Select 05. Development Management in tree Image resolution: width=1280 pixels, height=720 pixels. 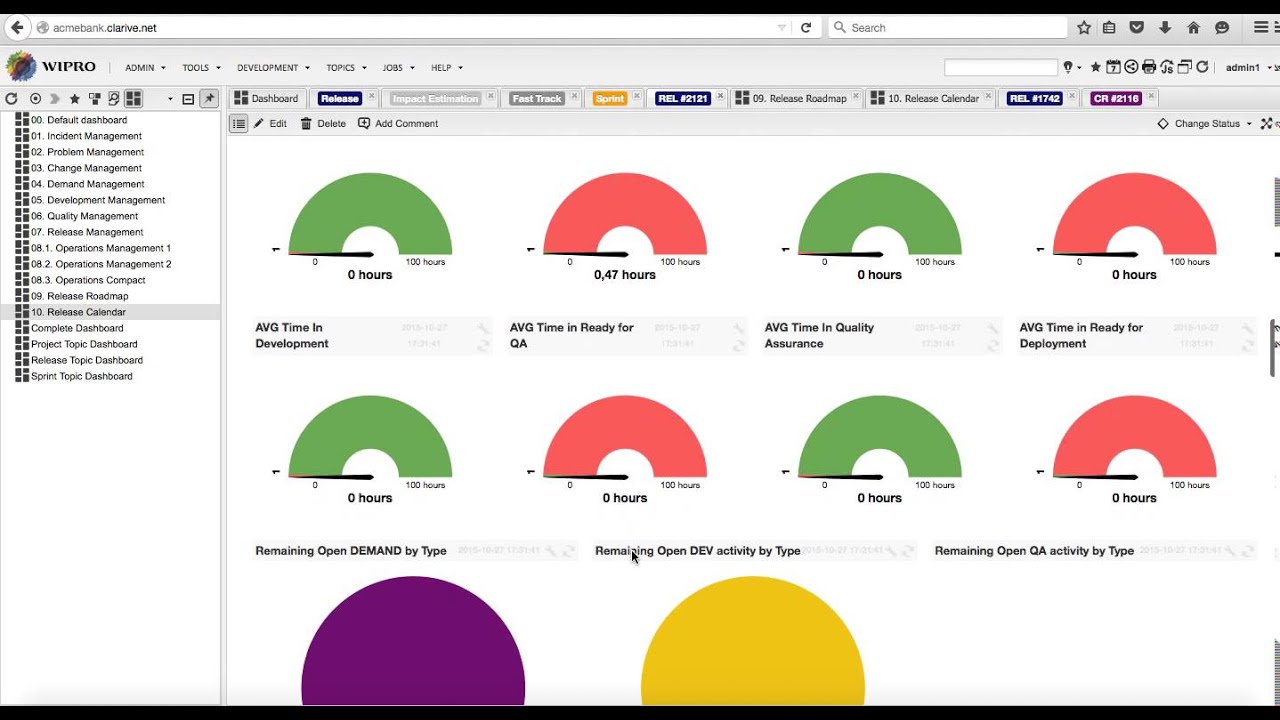tap(98, 200)
